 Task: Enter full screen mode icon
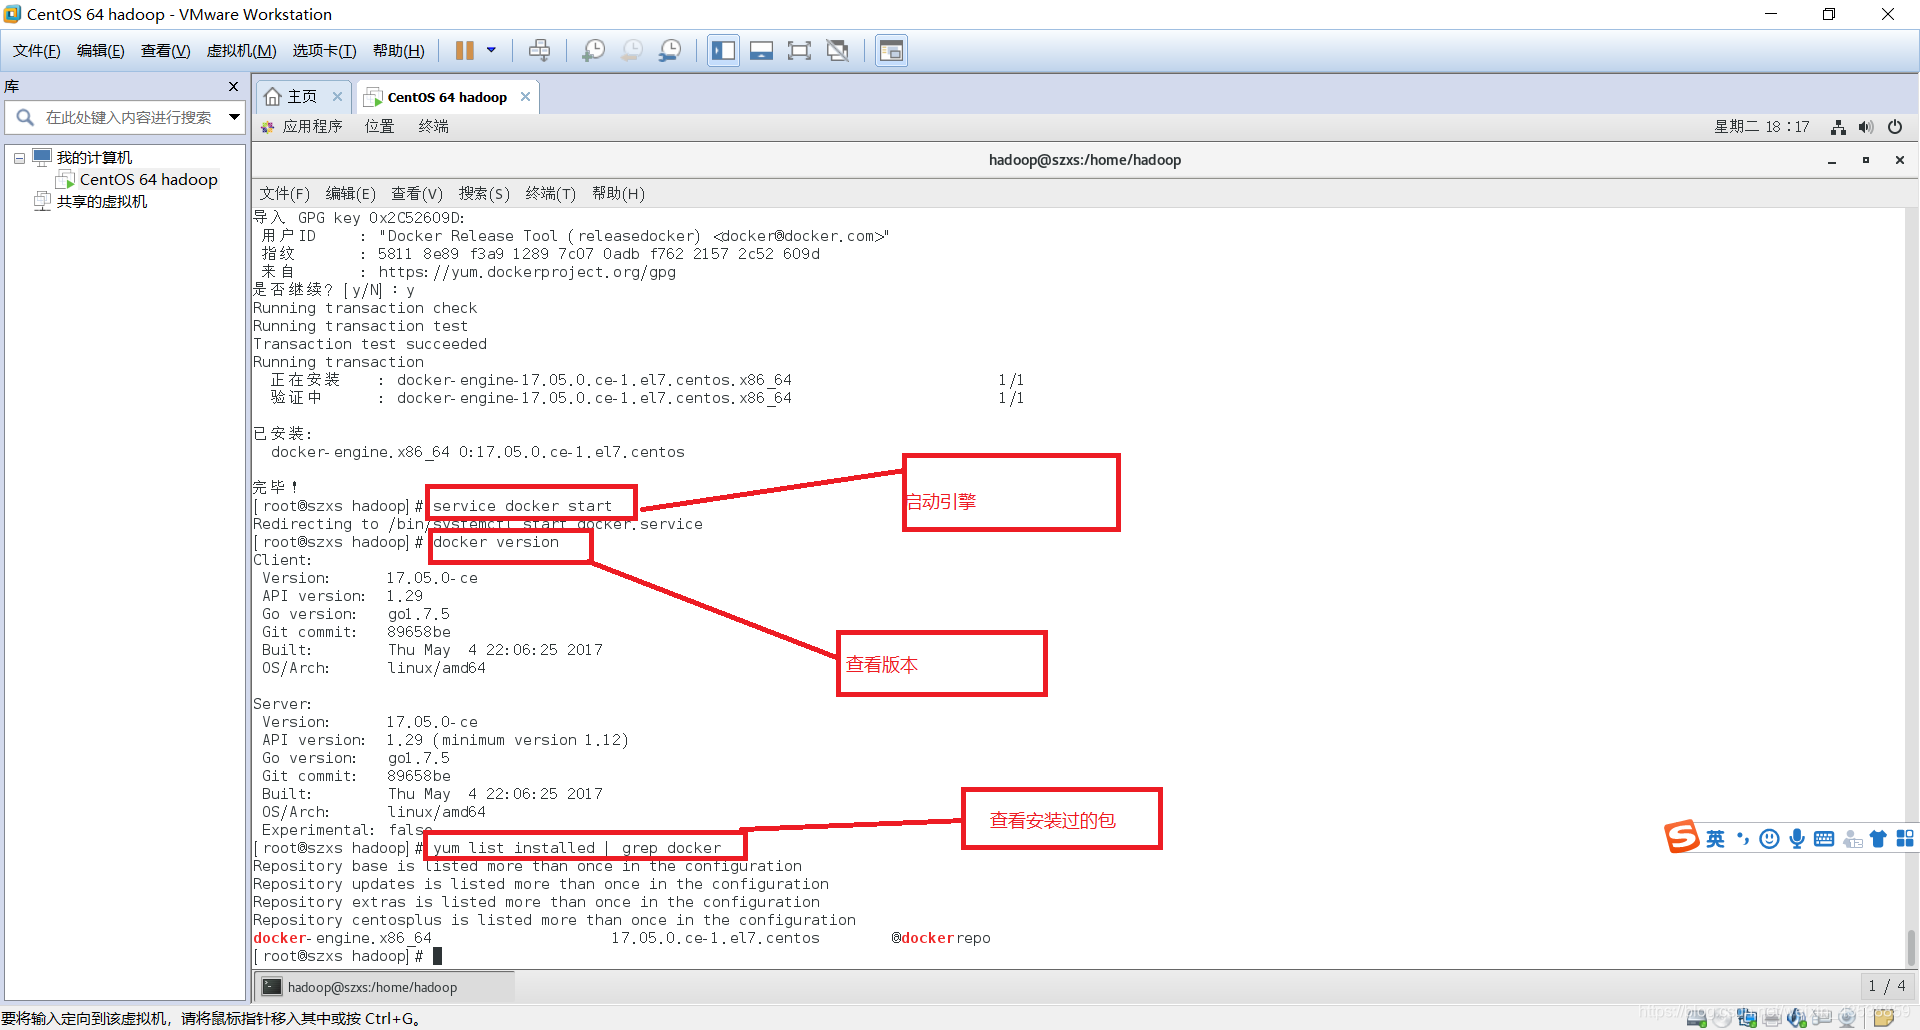click(x=799, y=50)
